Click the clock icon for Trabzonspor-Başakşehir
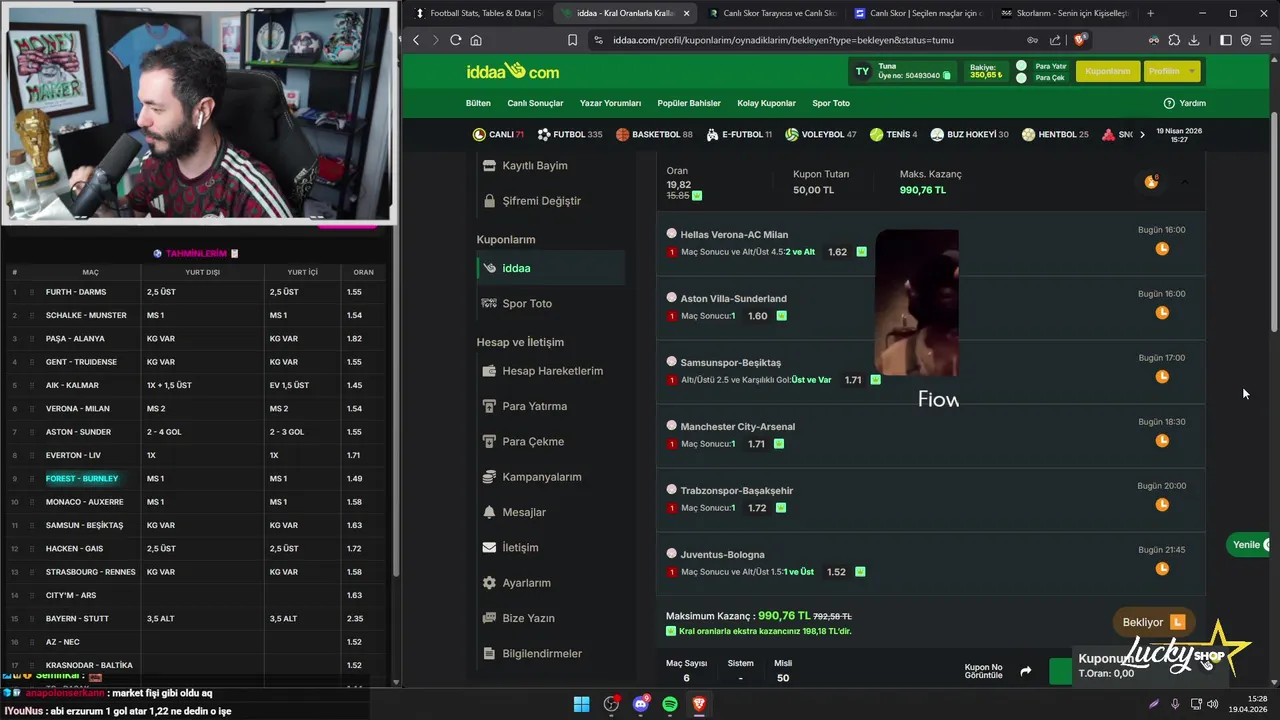1280x720 pixels. [1162, 505]
